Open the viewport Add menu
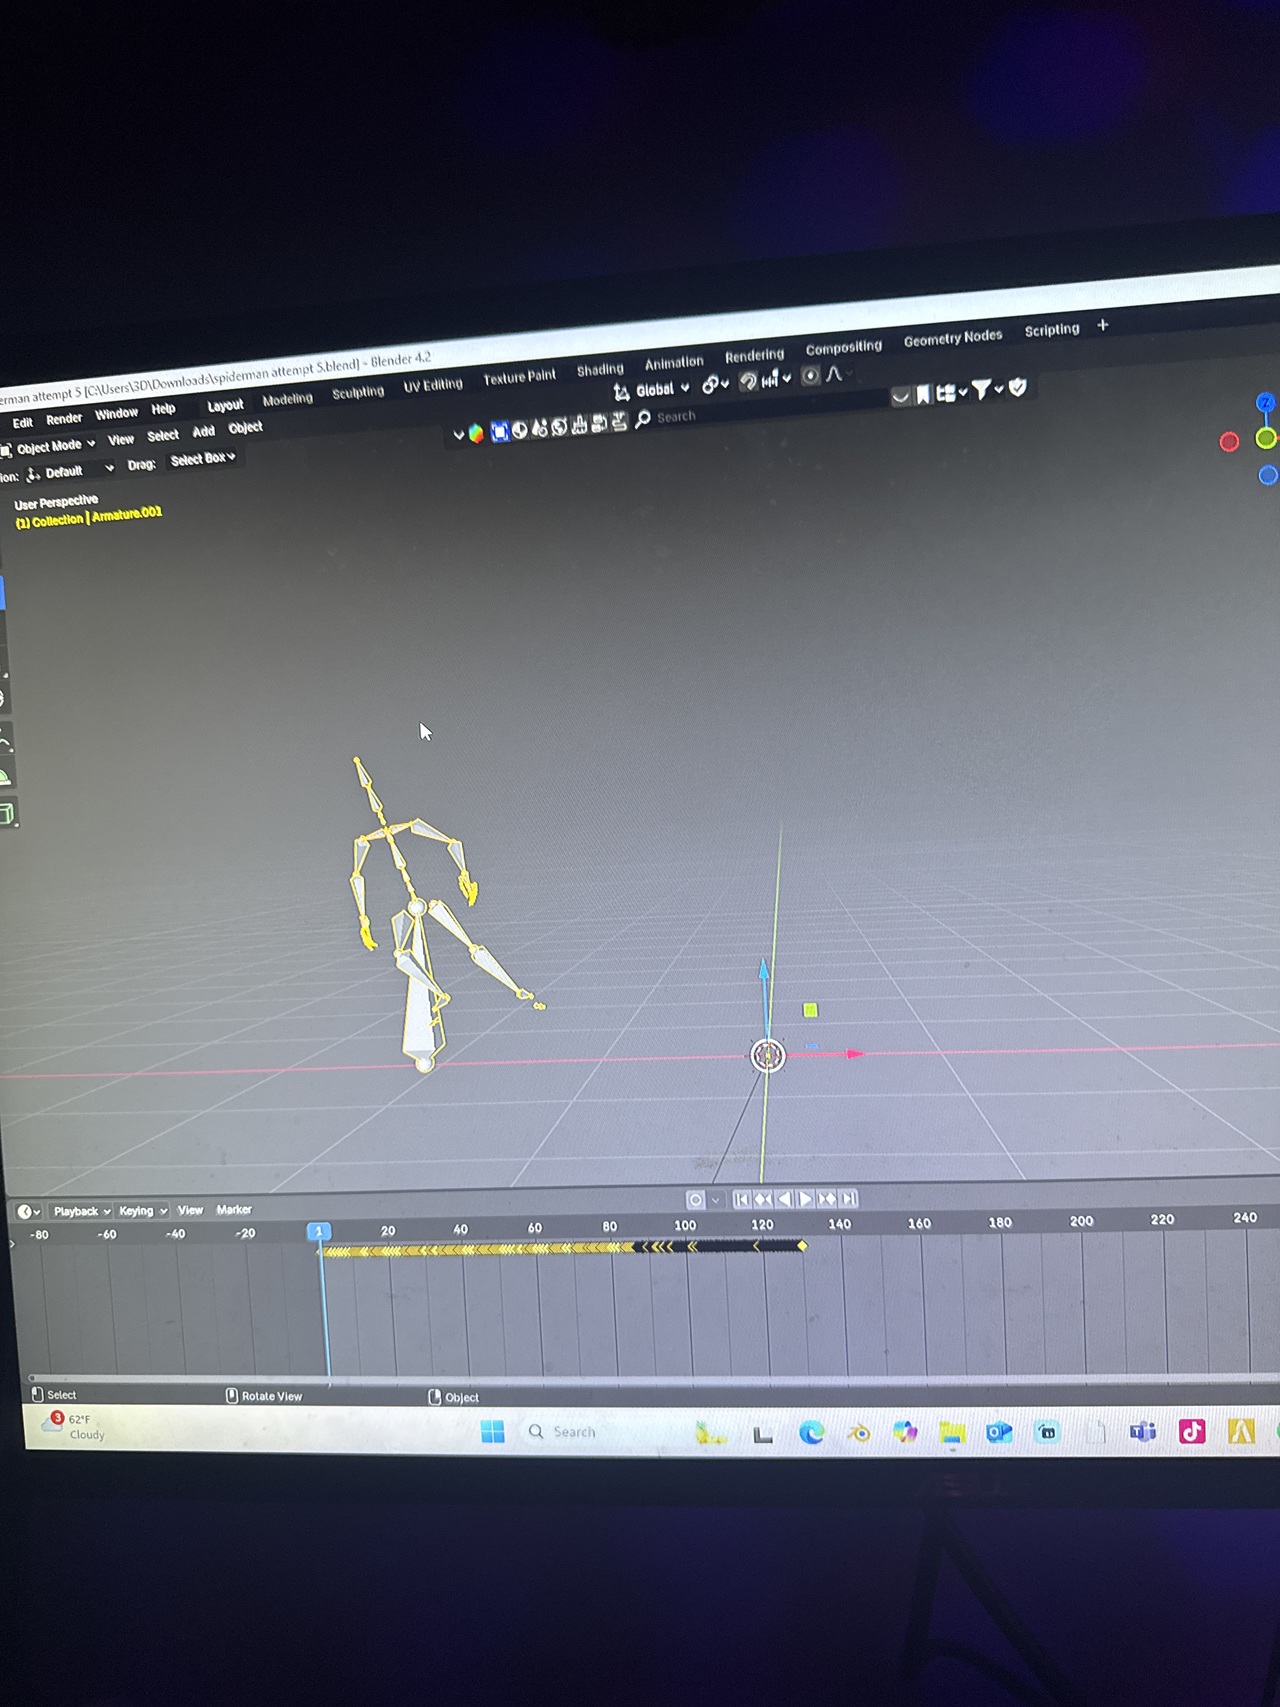The image size is (1280, 1707). point(204,431)
